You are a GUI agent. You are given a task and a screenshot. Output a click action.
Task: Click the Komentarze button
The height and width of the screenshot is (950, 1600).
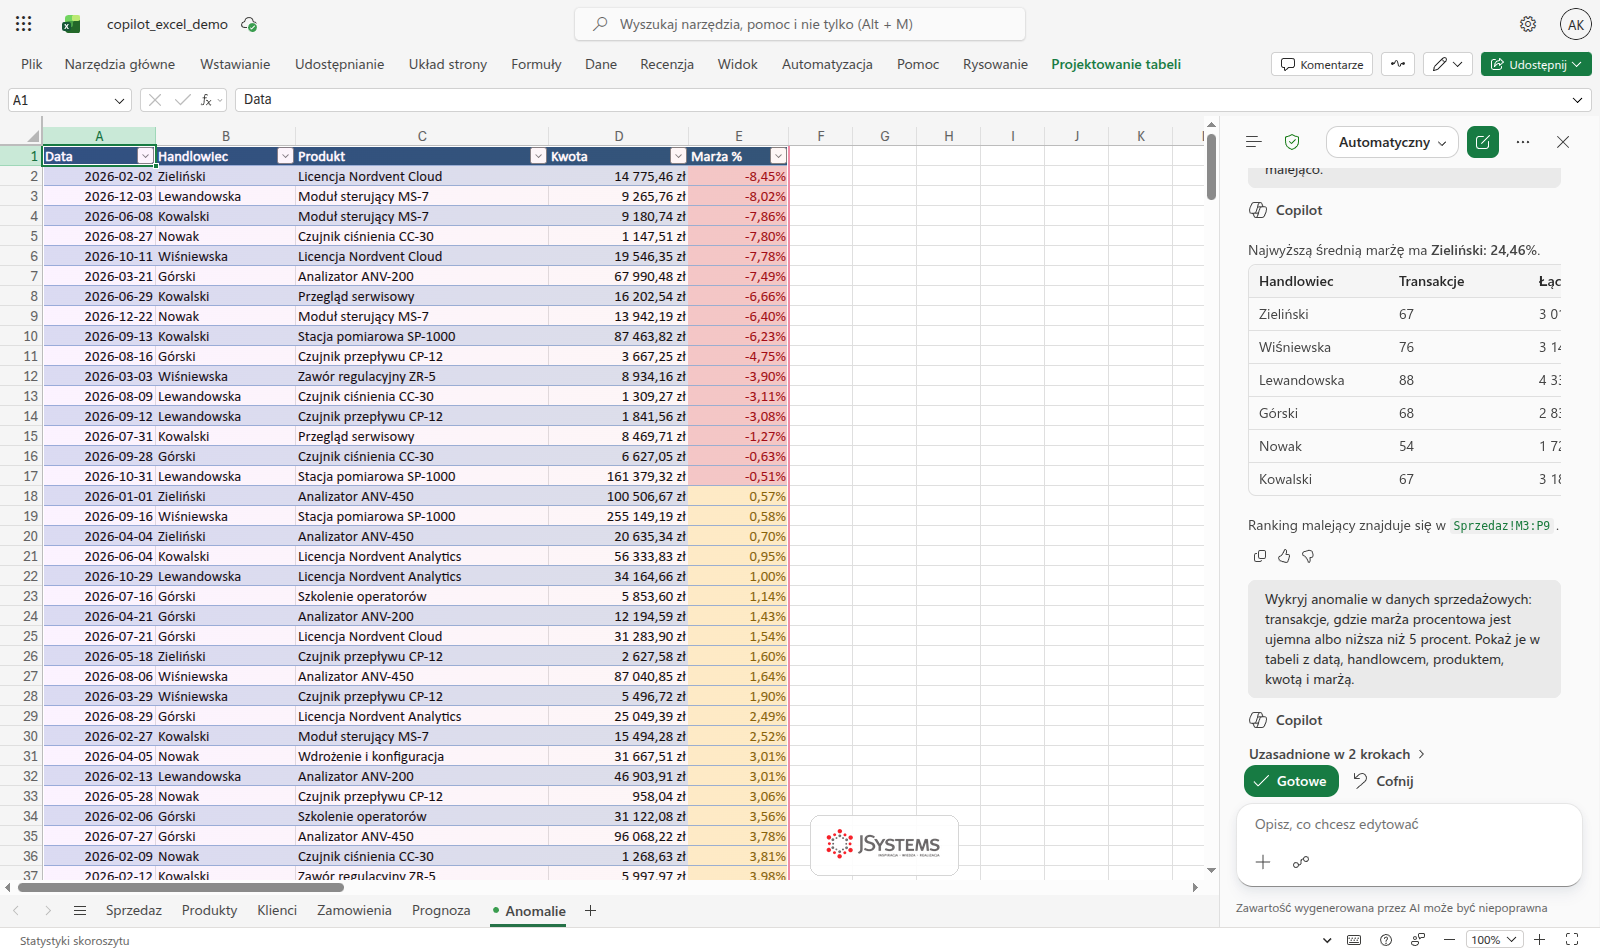pyautogui.click(x=1322, y=64)
